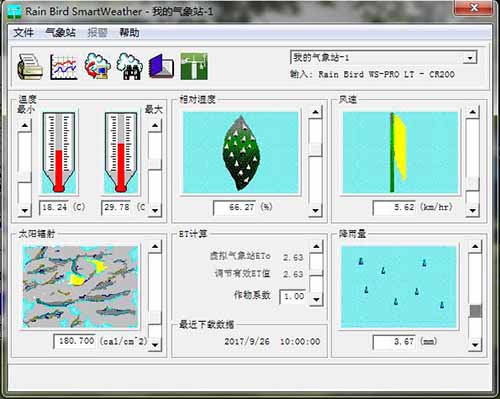Click down arrow of maximum temperature scrollbar
The image size is (500, 399).
155,210
